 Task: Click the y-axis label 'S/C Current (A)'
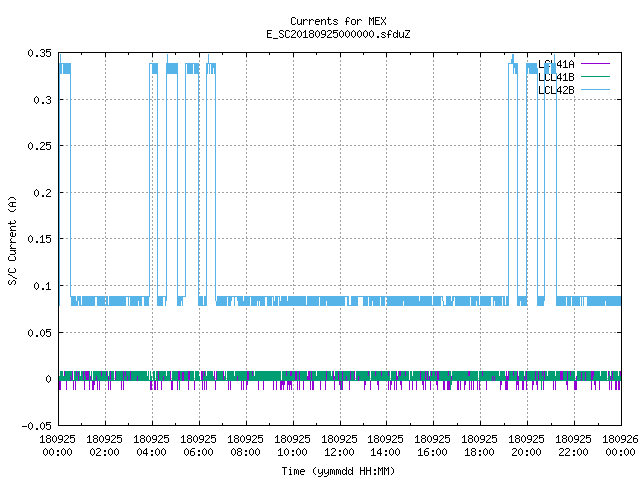[12, 240]
